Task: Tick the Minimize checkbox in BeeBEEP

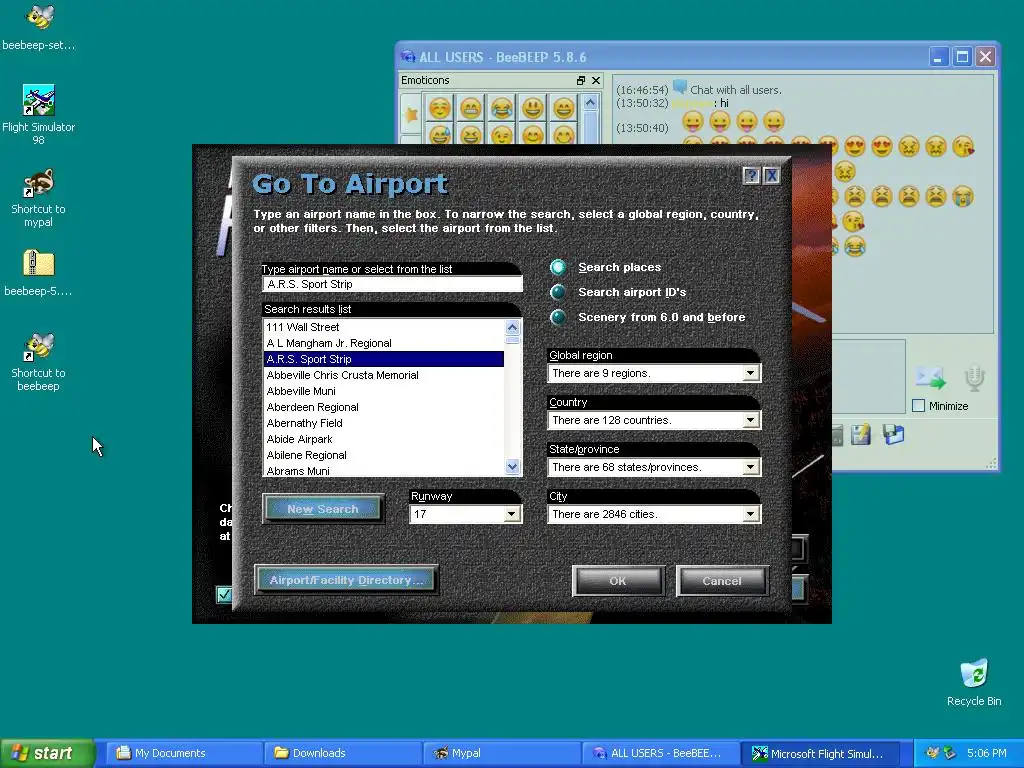Action: [x=918, y=406]
